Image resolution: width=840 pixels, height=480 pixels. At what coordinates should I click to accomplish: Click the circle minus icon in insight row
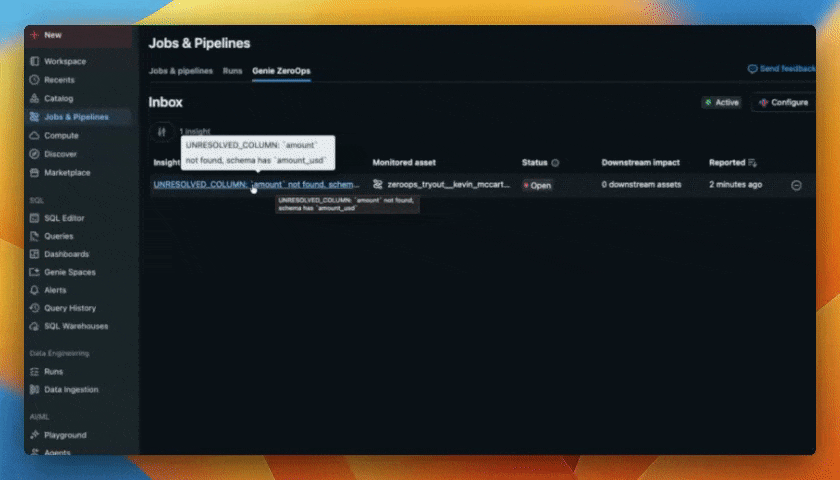tap(797, 185)
